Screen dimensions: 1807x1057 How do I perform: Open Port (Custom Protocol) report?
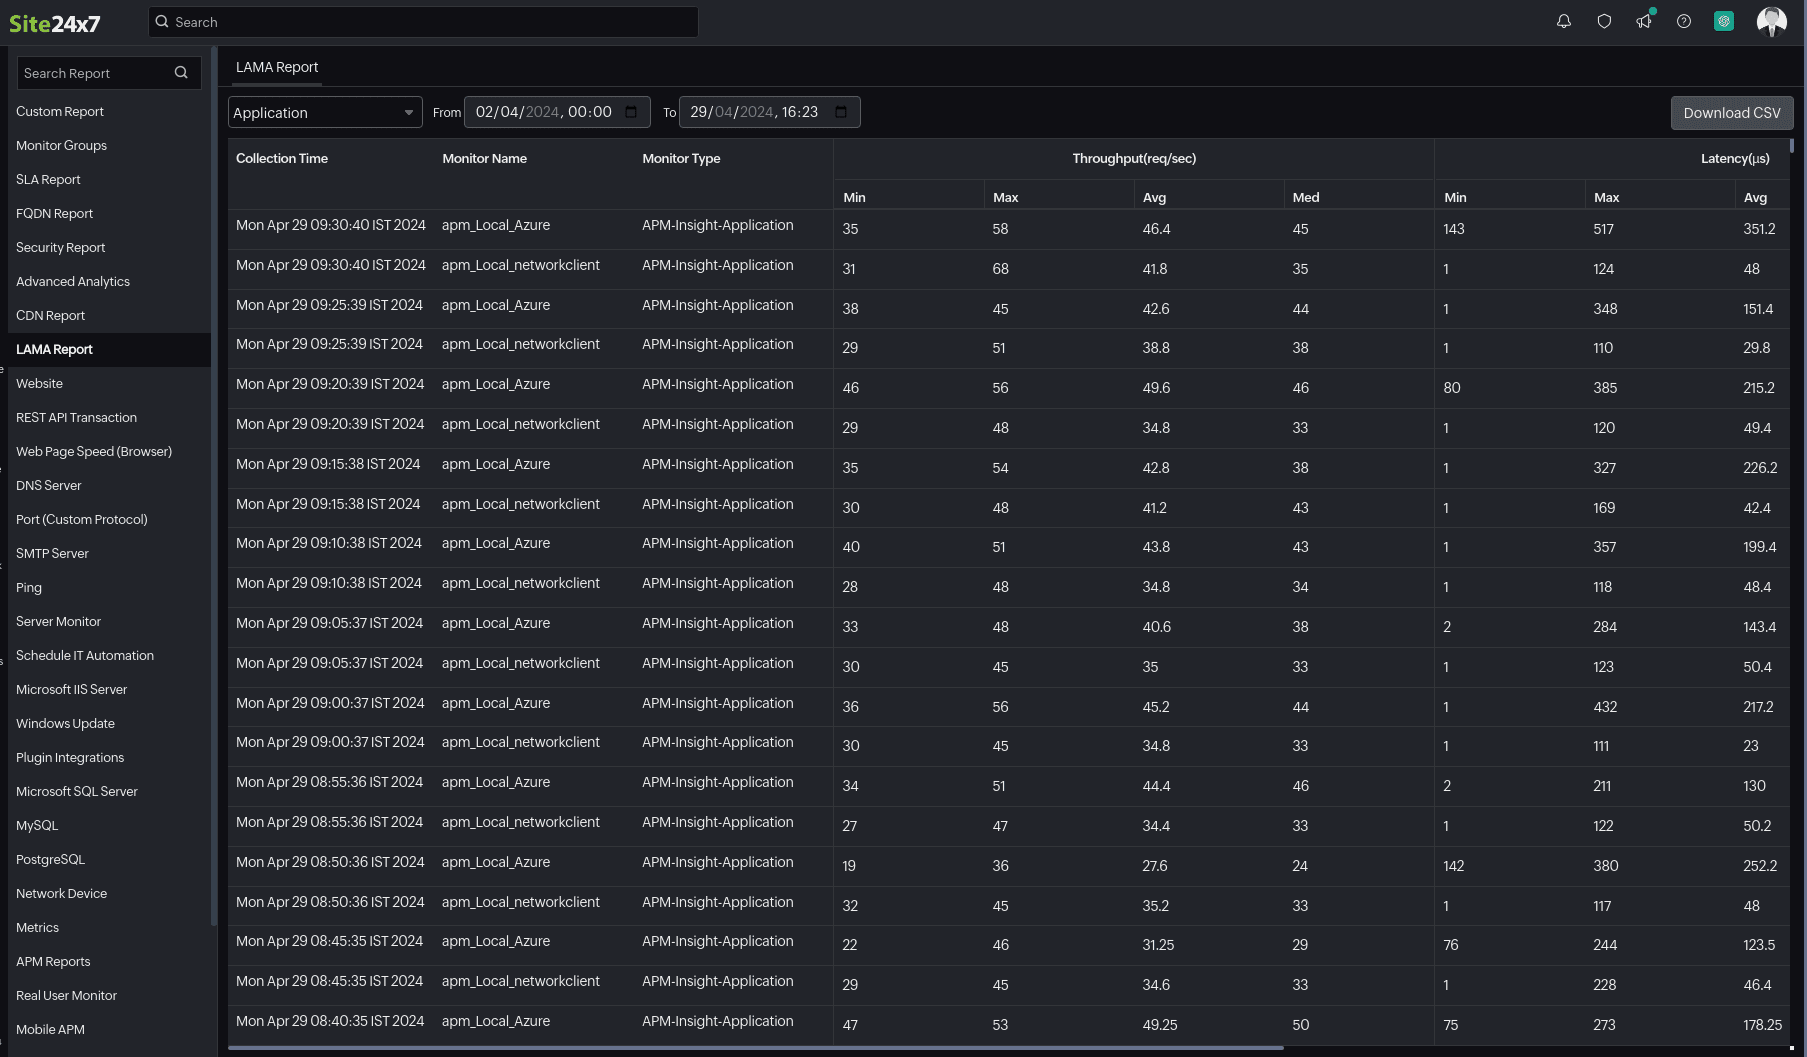click(x=81, y=519)
